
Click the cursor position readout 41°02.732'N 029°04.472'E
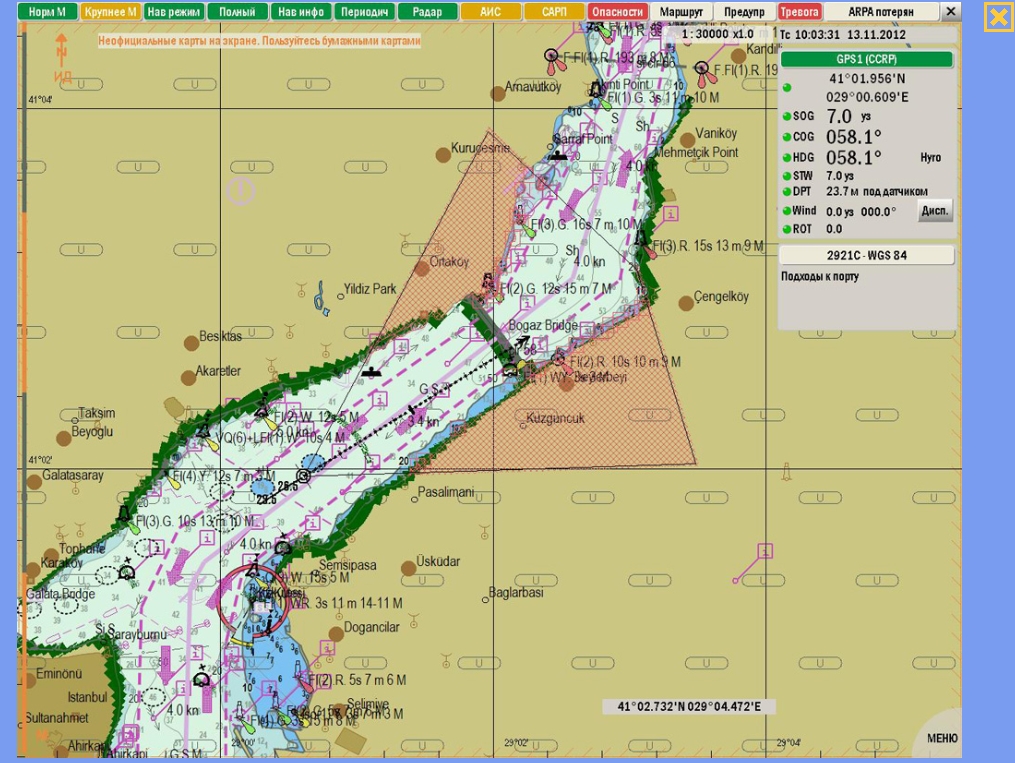tap(689, 707)
